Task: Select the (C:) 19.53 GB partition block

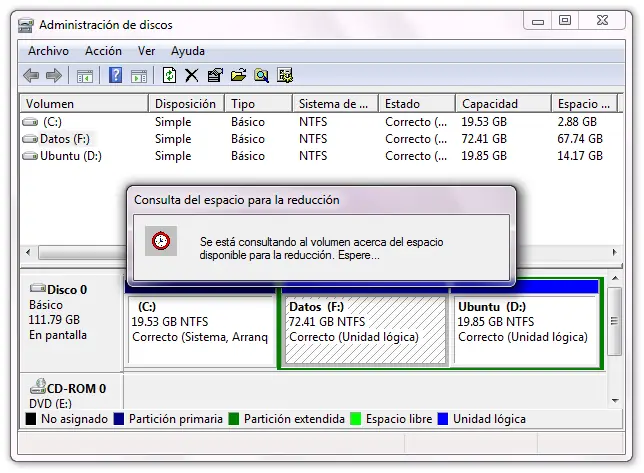Action: [x=200, y=329]
